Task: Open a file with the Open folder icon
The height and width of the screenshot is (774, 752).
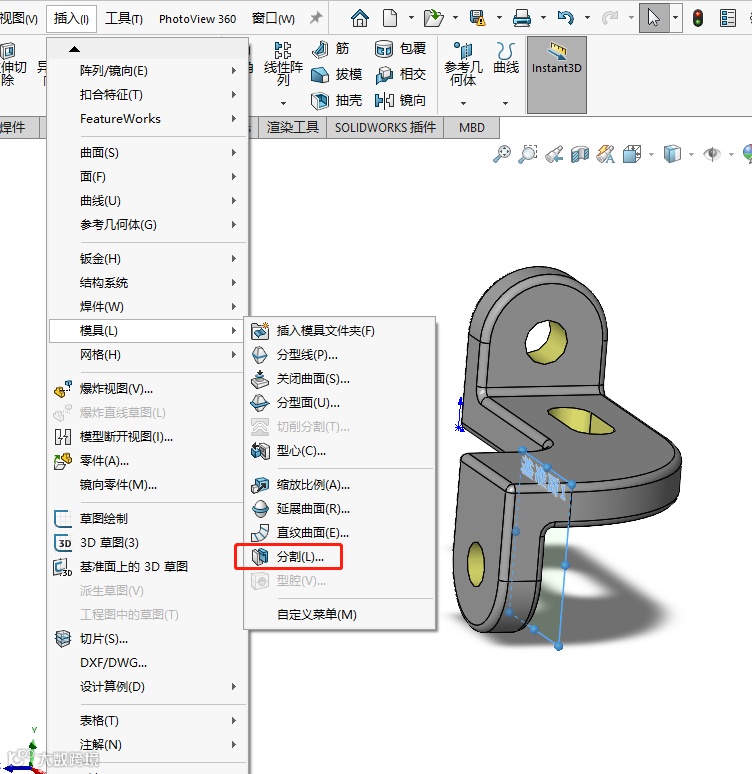Action: click(433, 18)
